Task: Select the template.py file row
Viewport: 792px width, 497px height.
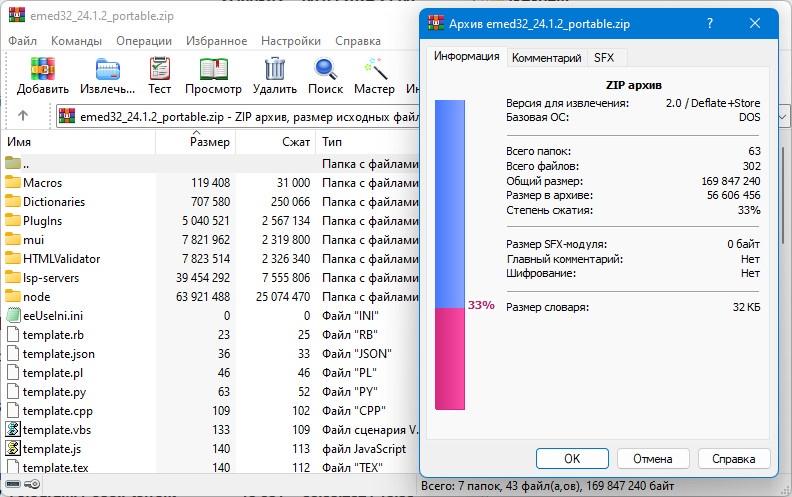Action: [x=210, y=391]
